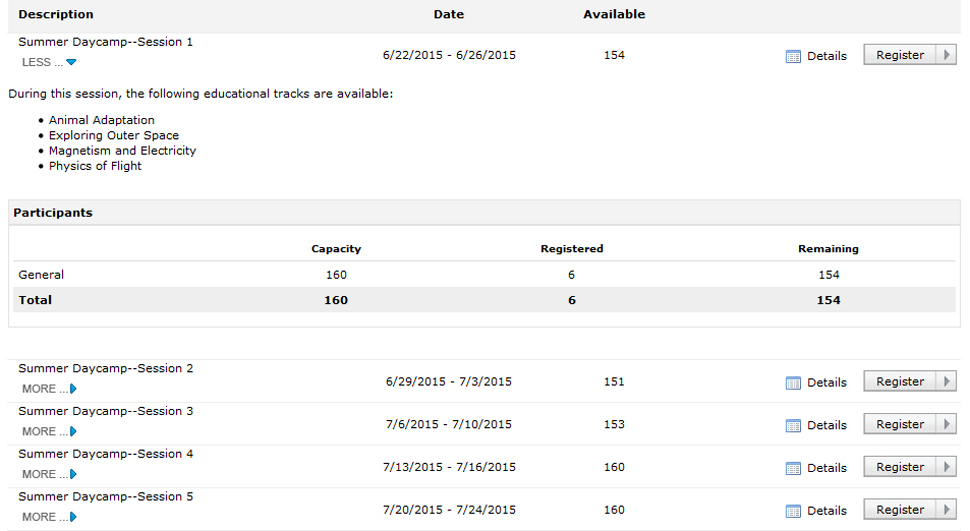
Task: Open the Details link for Session 4
Action: point(827,468)
